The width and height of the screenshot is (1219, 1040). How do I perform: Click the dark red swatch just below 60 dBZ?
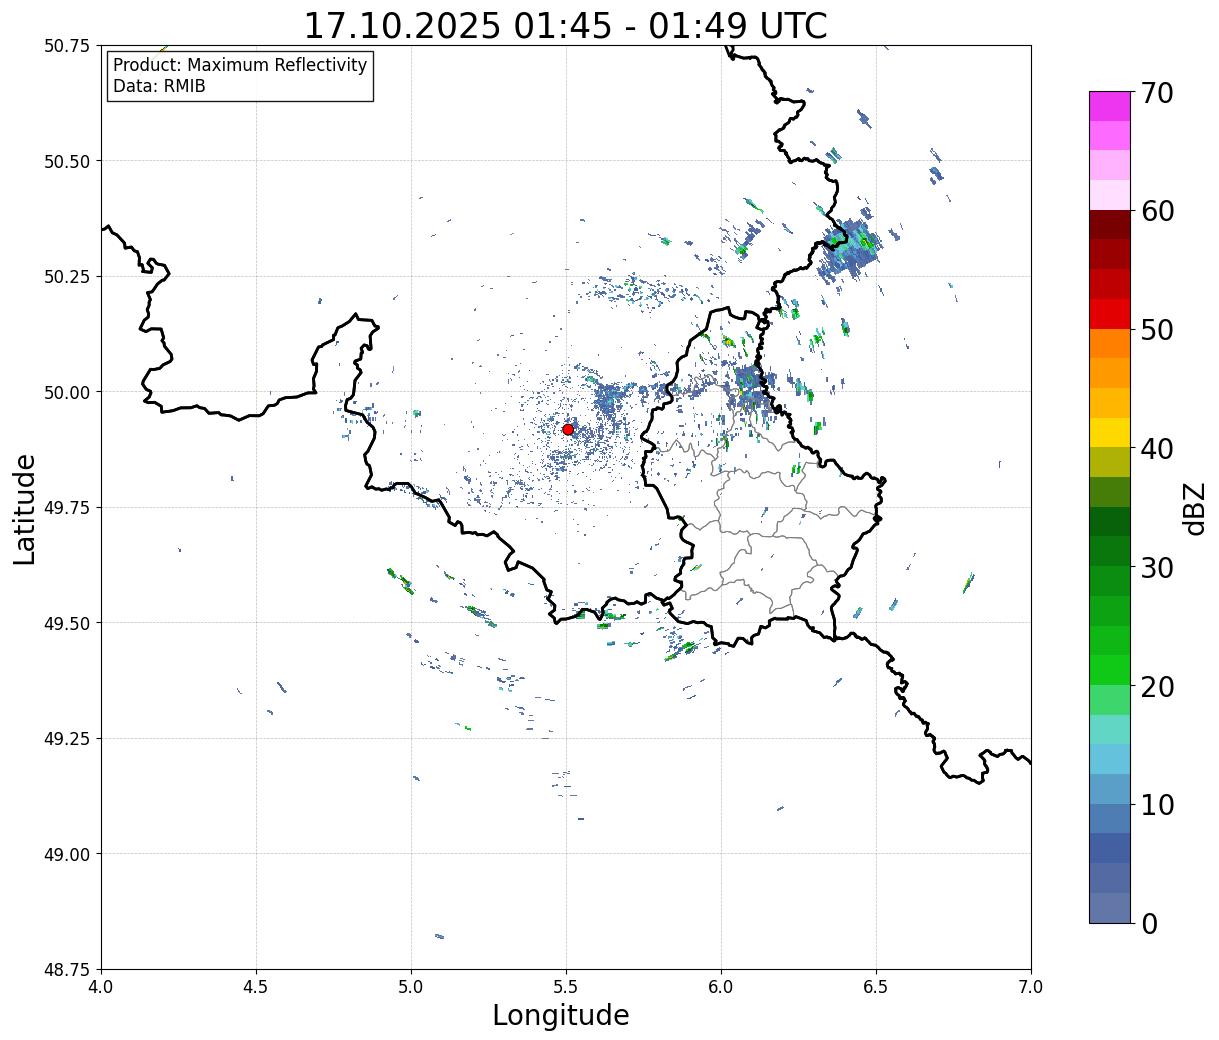coord(1110,225)
